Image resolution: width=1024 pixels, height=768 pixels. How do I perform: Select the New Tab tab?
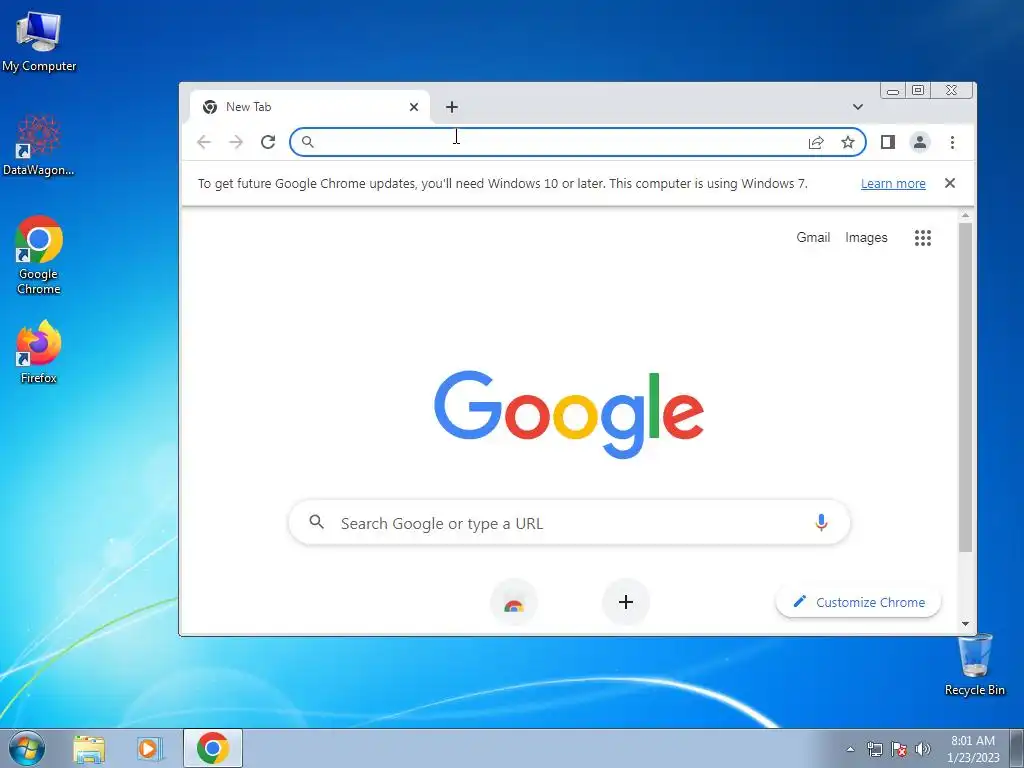(310, 107)
